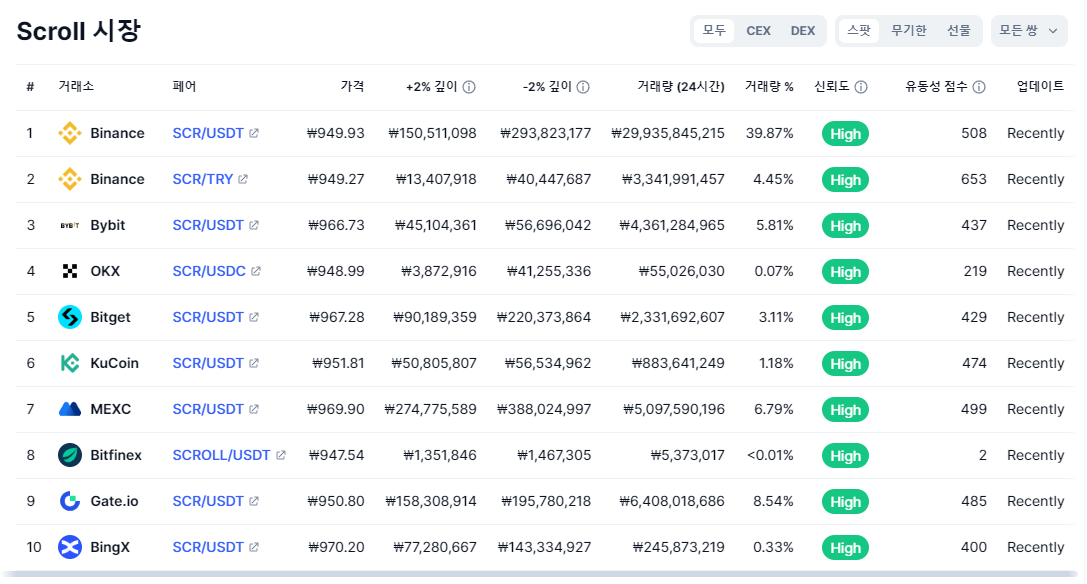Sort by 거래소 column header
Viewport: 1087px width, 584px height.
[x=76, y=87]
